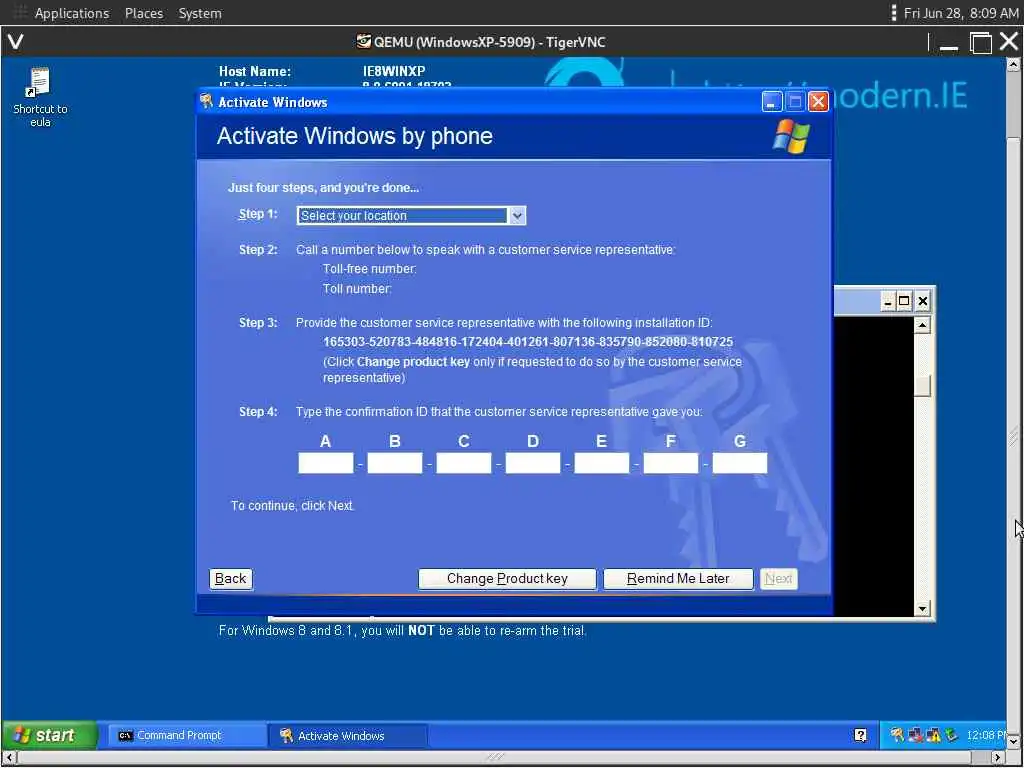
Task: Minimize the TigerVNC window
Action: pyautogui.click(x=949, y=43)
